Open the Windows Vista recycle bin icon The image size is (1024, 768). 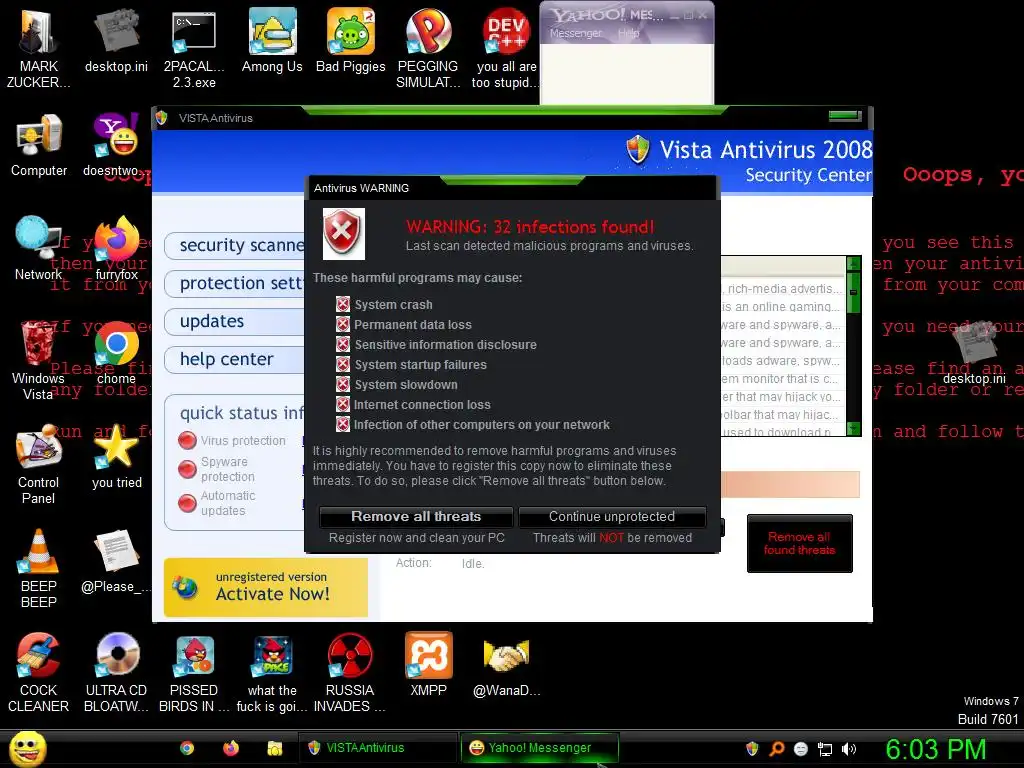[38, 359]
